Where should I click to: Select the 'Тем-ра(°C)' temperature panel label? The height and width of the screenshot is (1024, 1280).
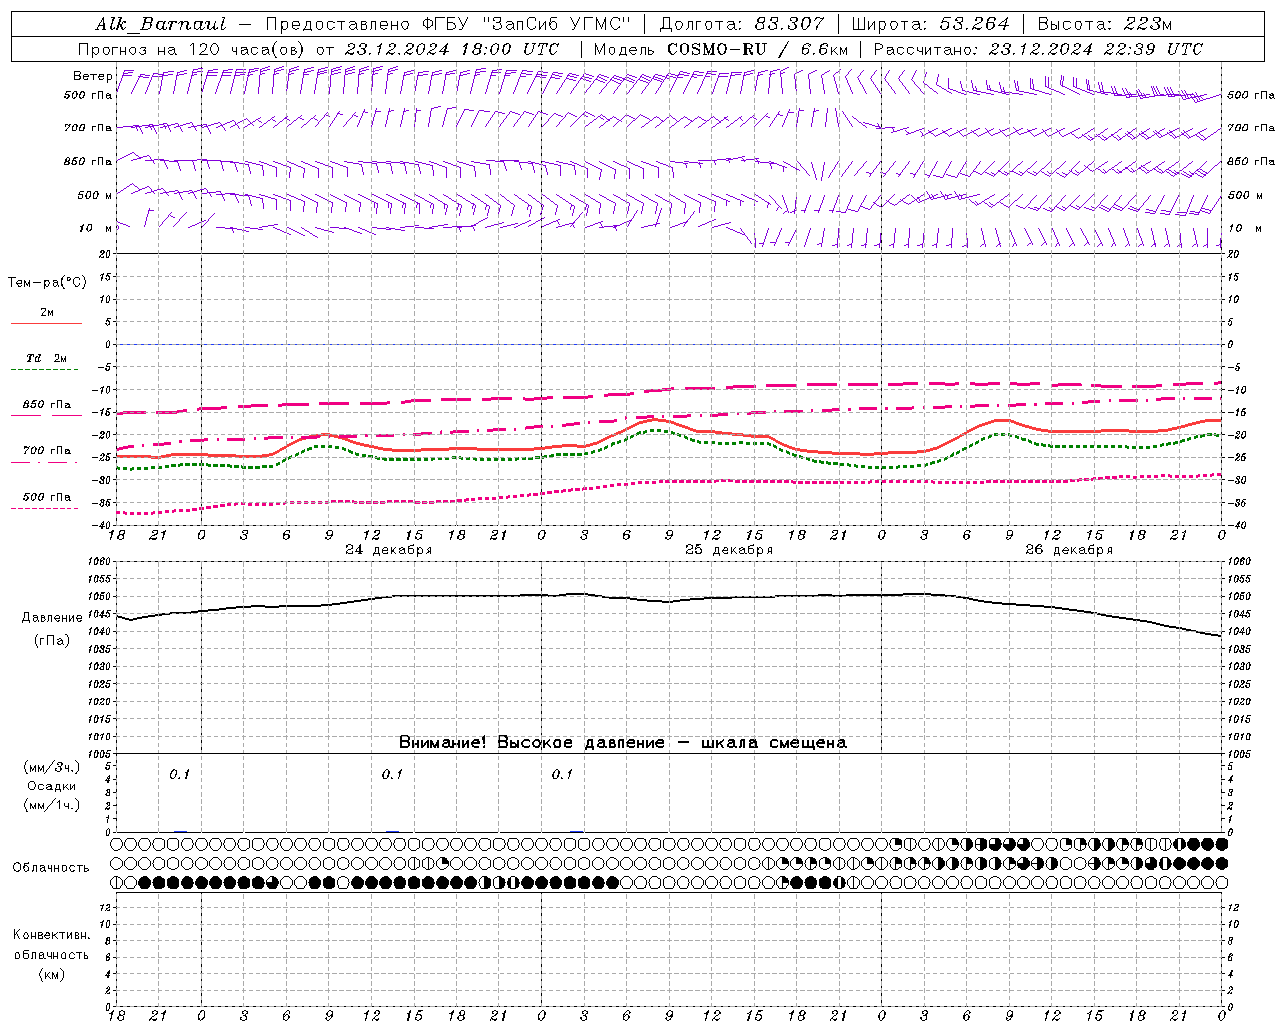[47, 283]
